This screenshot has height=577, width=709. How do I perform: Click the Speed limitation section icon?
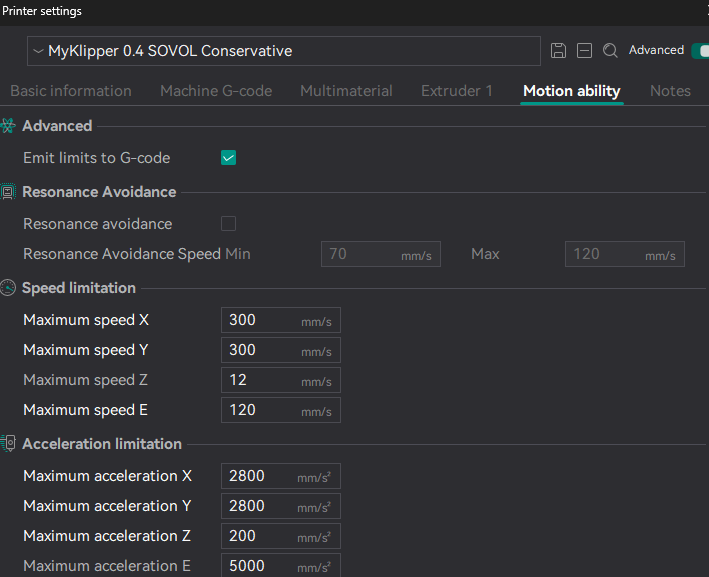click(8, 288)
